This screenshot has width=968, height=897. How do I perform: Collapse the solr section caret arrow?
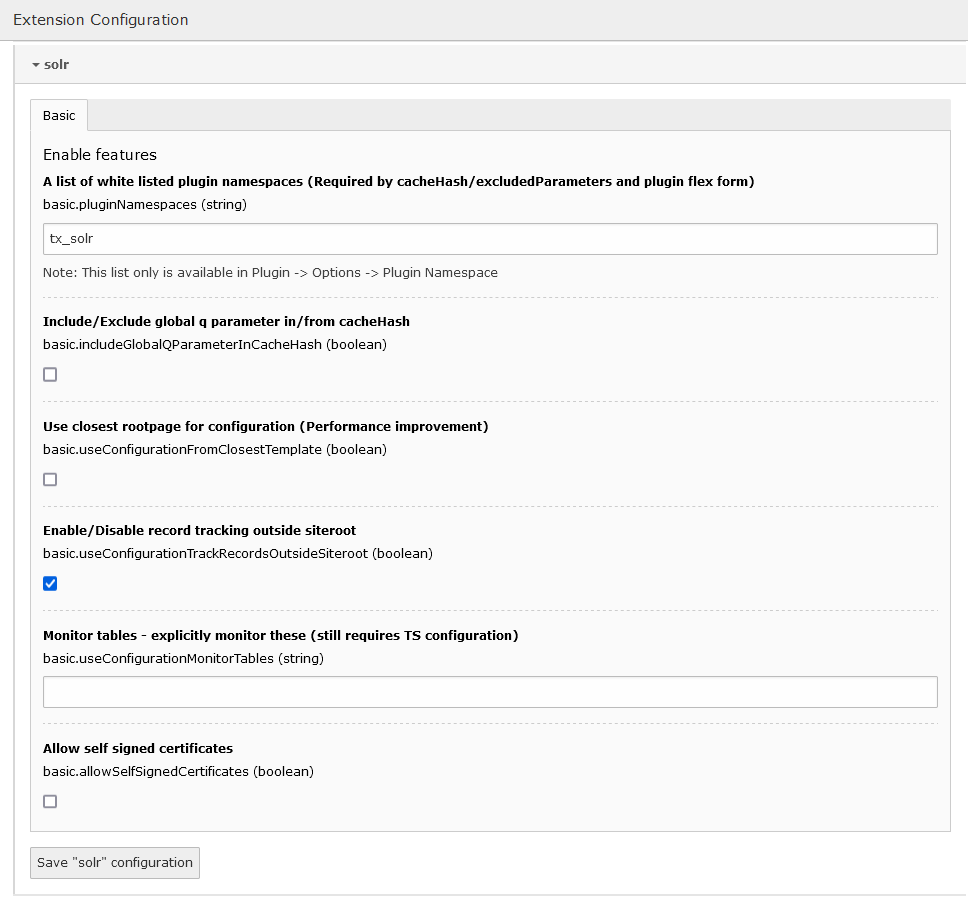36,65
